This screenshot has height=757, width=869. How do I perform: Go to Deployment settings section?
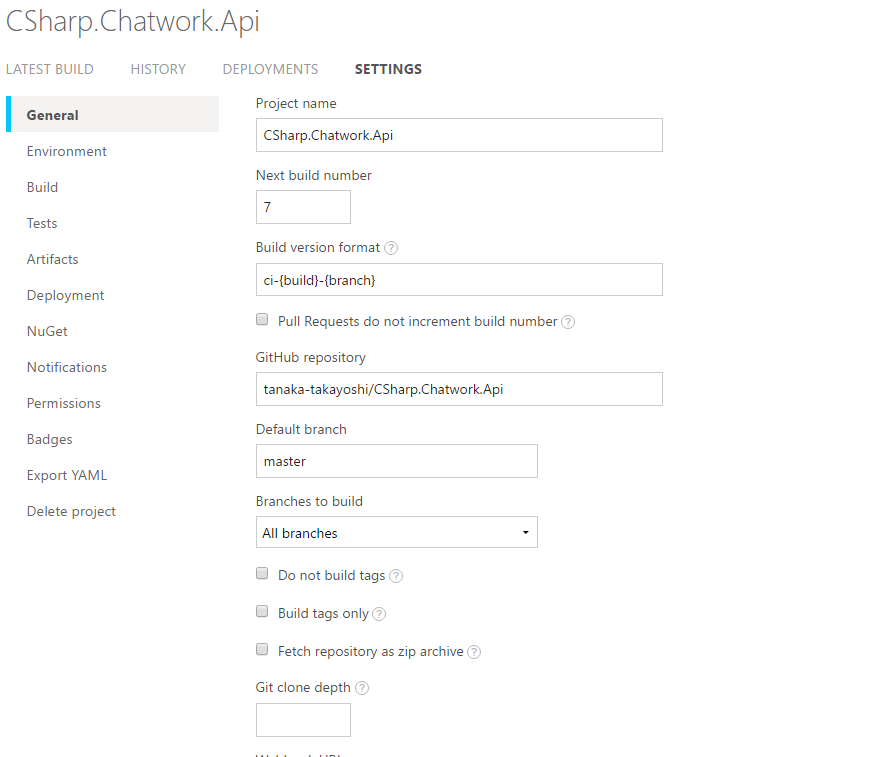(x=65, y=295)
